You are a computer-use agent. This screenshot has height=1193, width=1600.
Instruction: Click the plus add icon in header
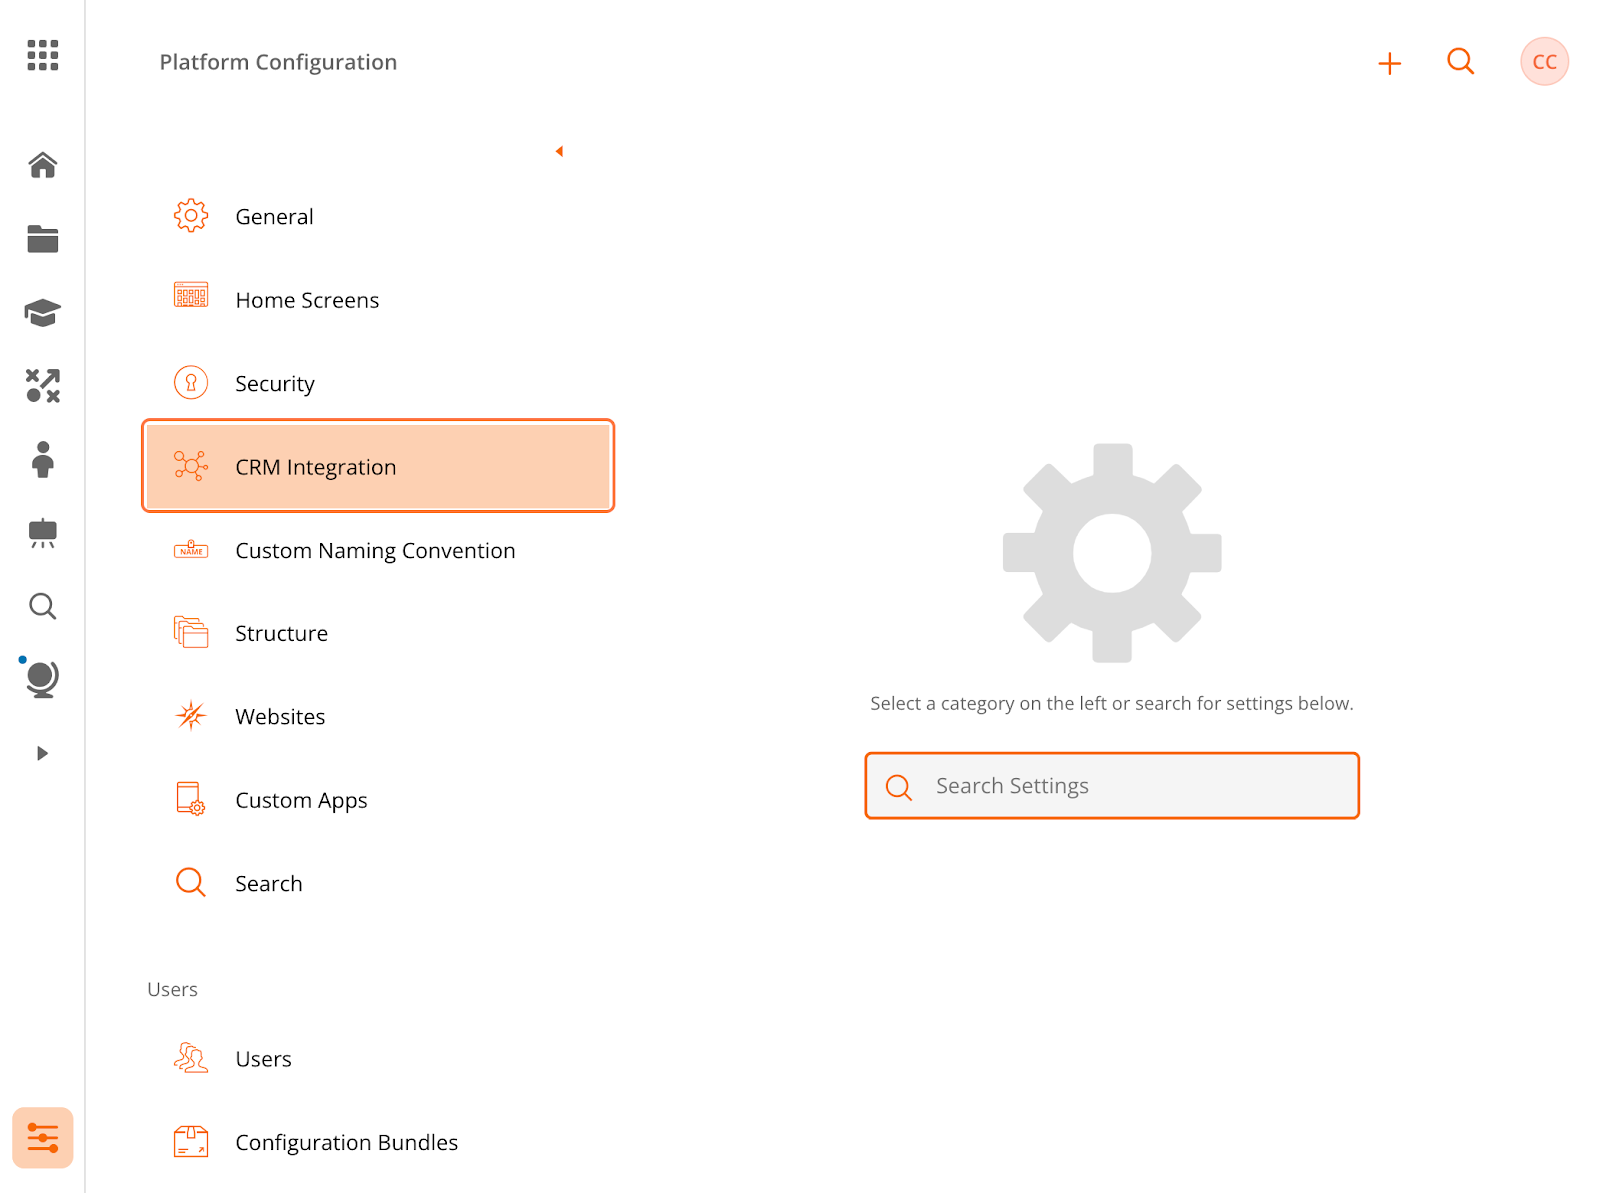coord(1389,64)
